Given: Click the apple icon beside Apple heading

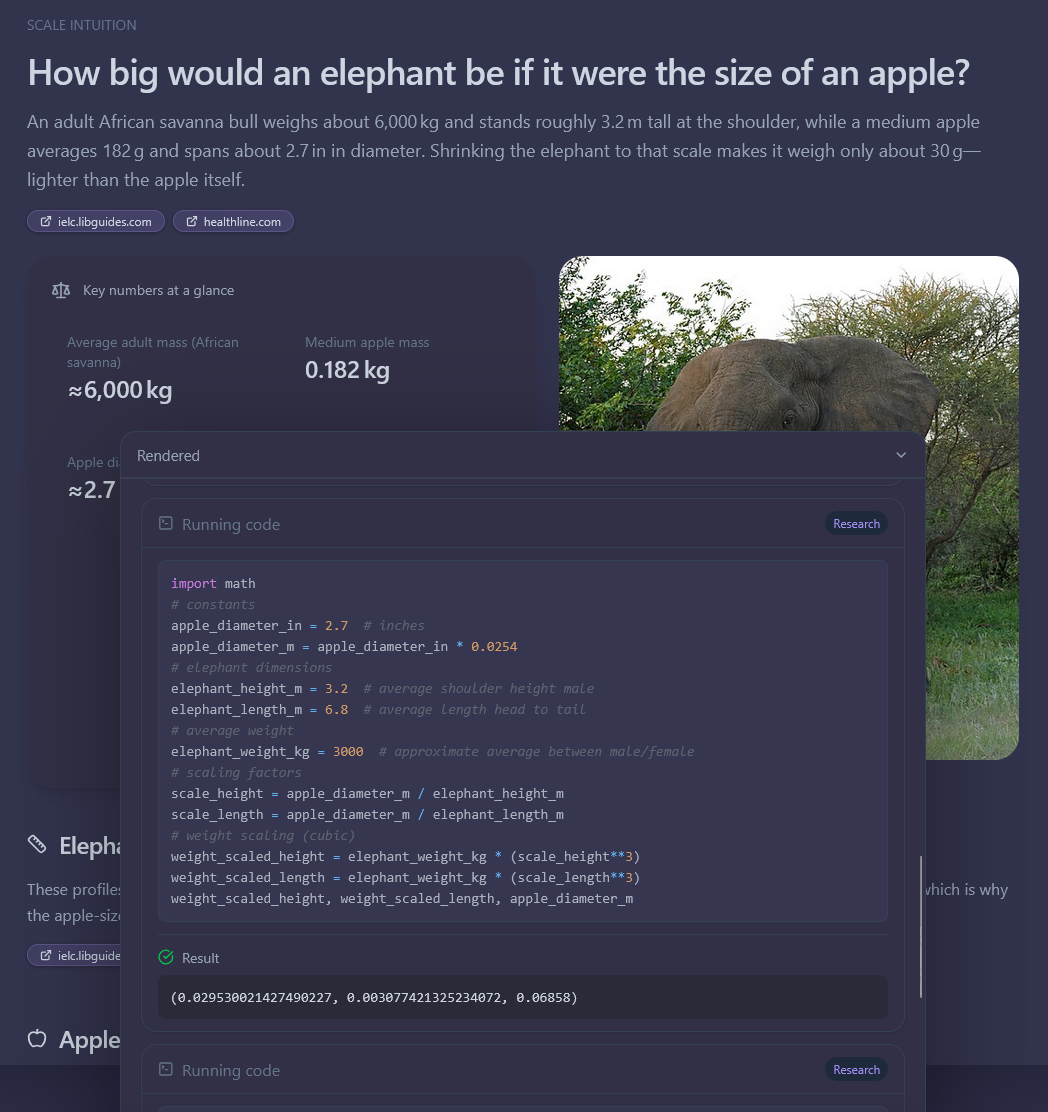Looking at the screenshot, I should click(37, 1039).
